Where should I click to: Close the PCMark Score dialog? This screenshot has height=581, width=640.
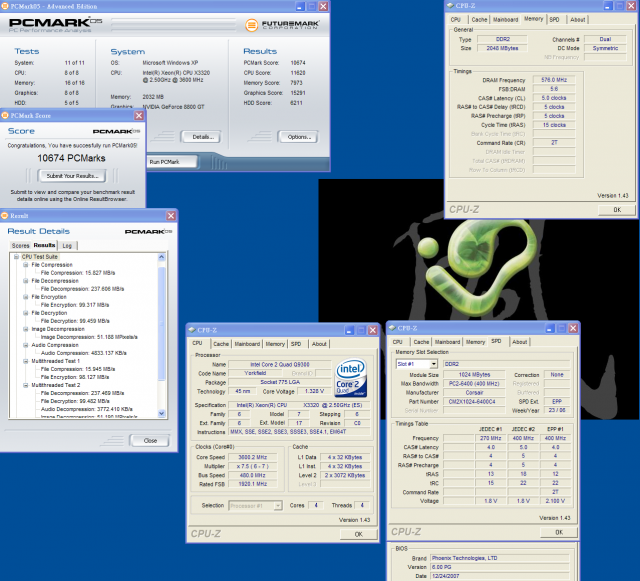(139, 116)
